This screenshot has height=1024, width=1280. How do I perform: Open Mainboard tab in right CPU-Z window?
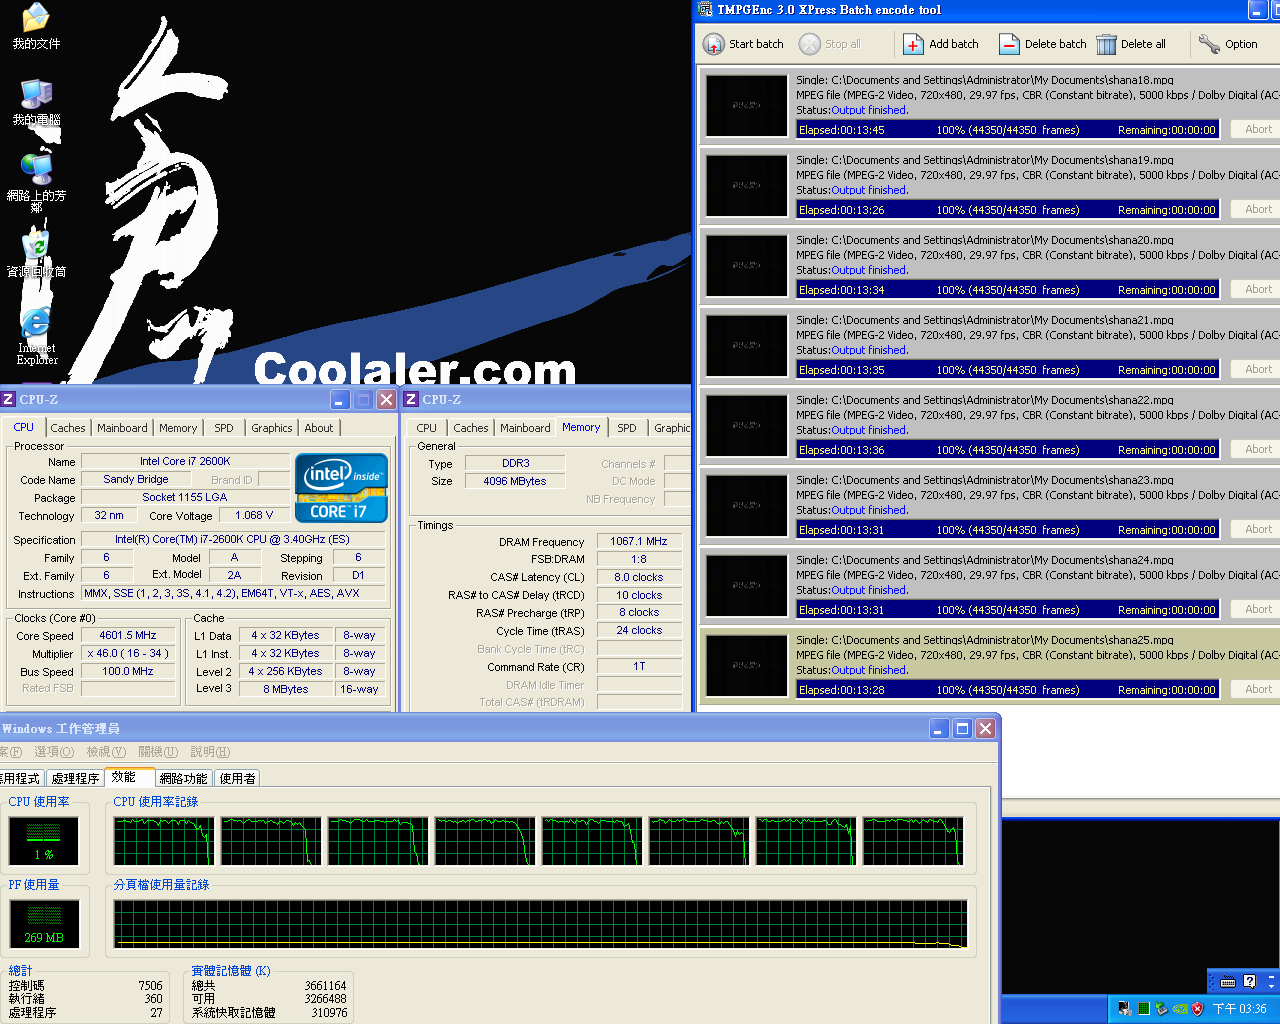[x=525, y=428]
